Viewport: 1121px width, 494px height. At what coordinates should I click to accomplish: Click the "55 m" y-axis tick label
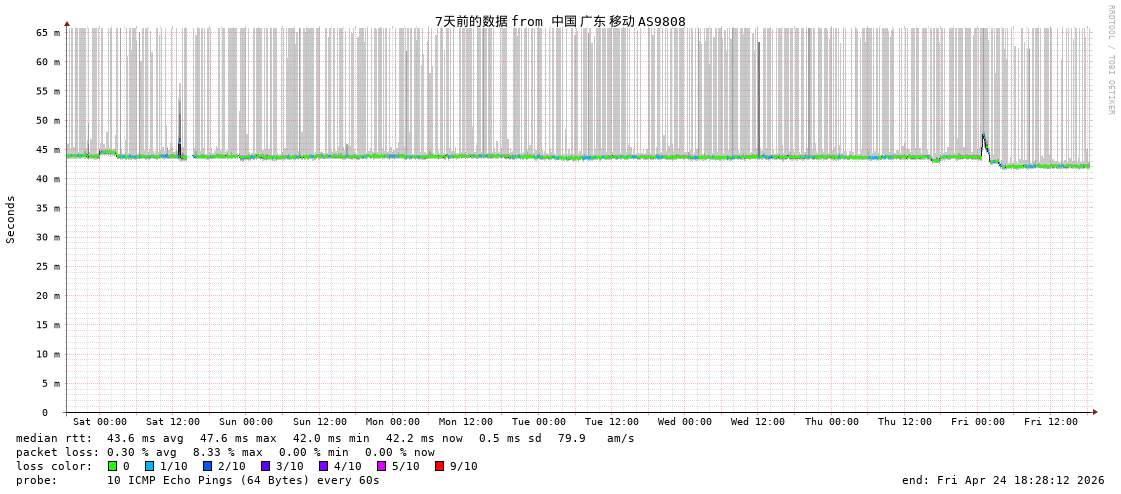(48, 91)
